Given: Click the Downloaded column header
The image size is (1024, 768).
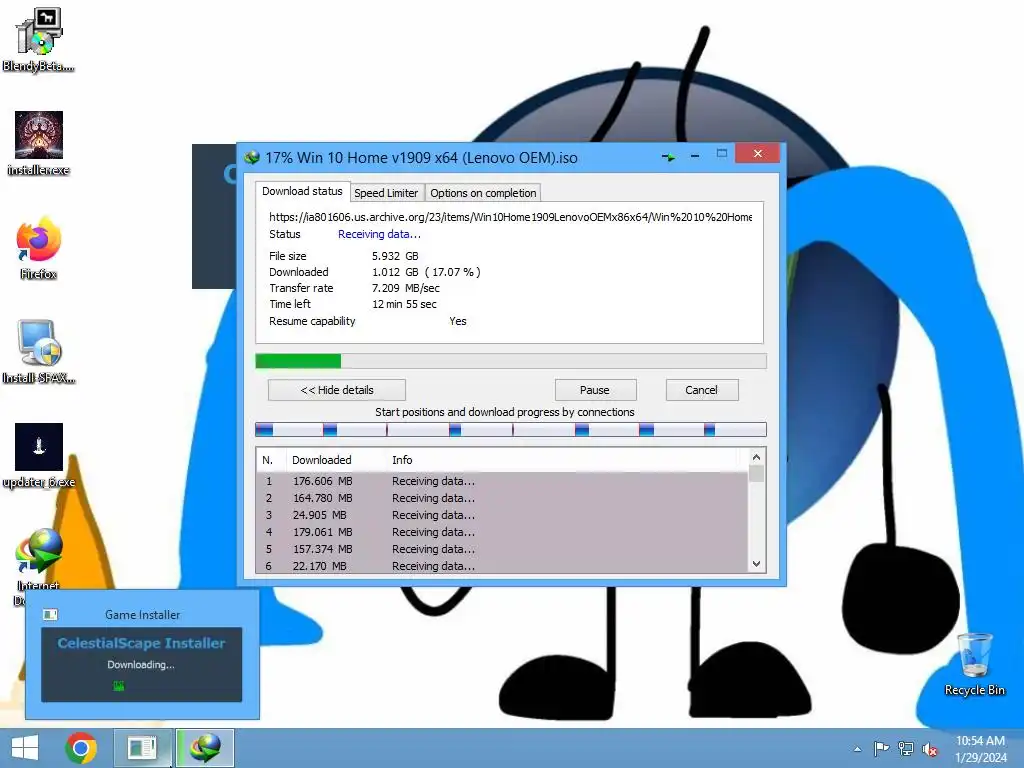Looking at the screenshot, I should (x=336, y=460).
